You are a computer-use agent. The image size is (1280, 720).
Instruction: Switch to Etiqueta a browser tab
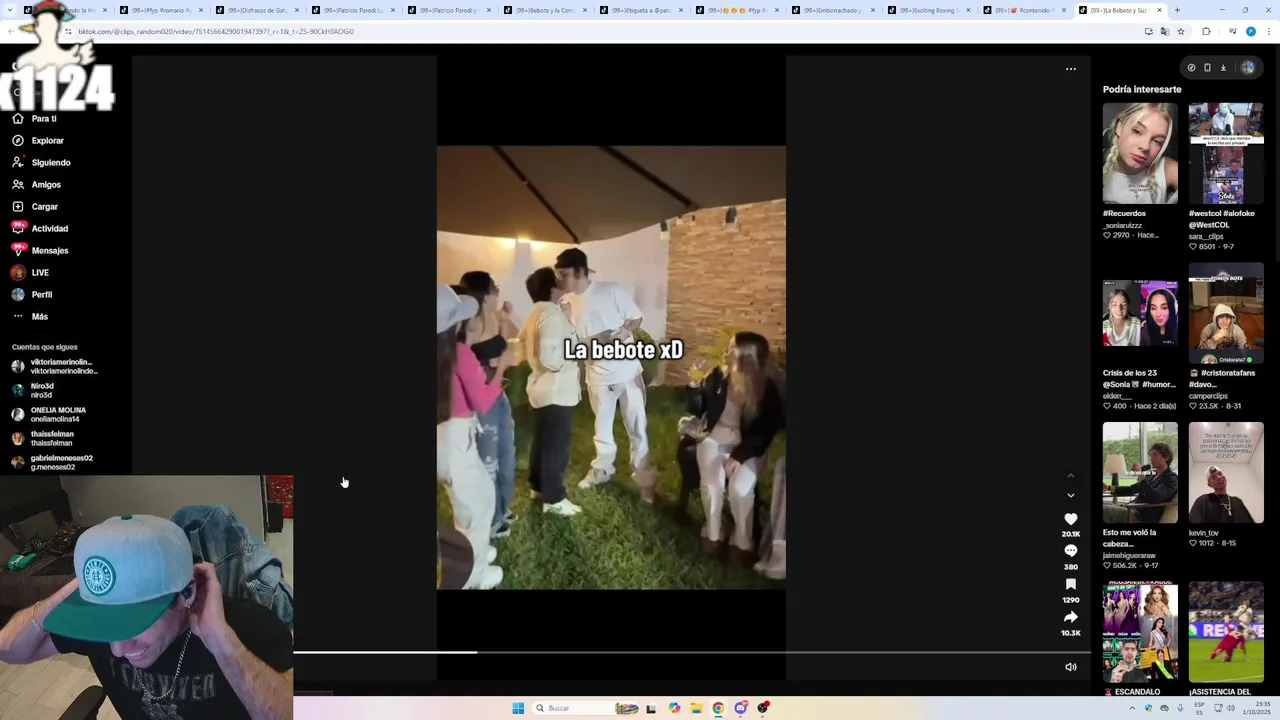[x=641, y=10]
